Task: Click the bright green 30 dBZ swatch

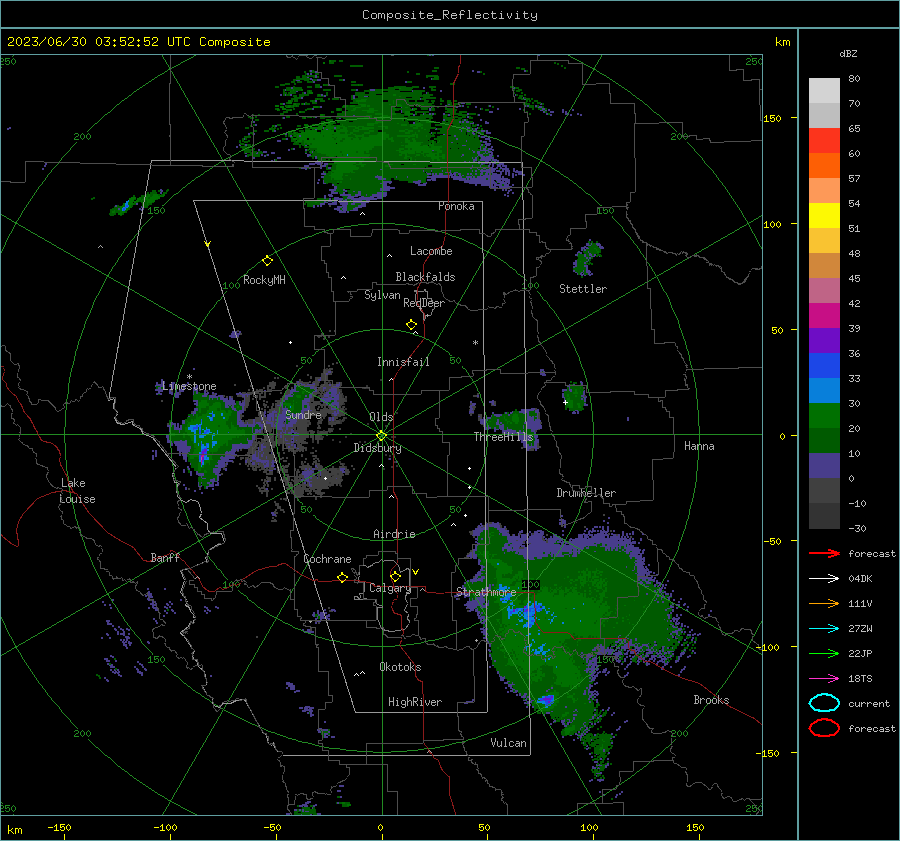Action: tap(824, 415)
